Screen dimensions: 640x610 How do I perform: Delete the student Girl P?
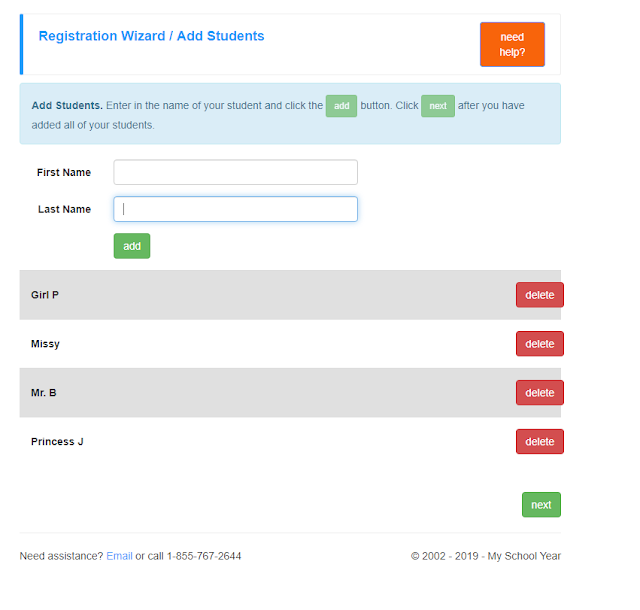point(540,295)
